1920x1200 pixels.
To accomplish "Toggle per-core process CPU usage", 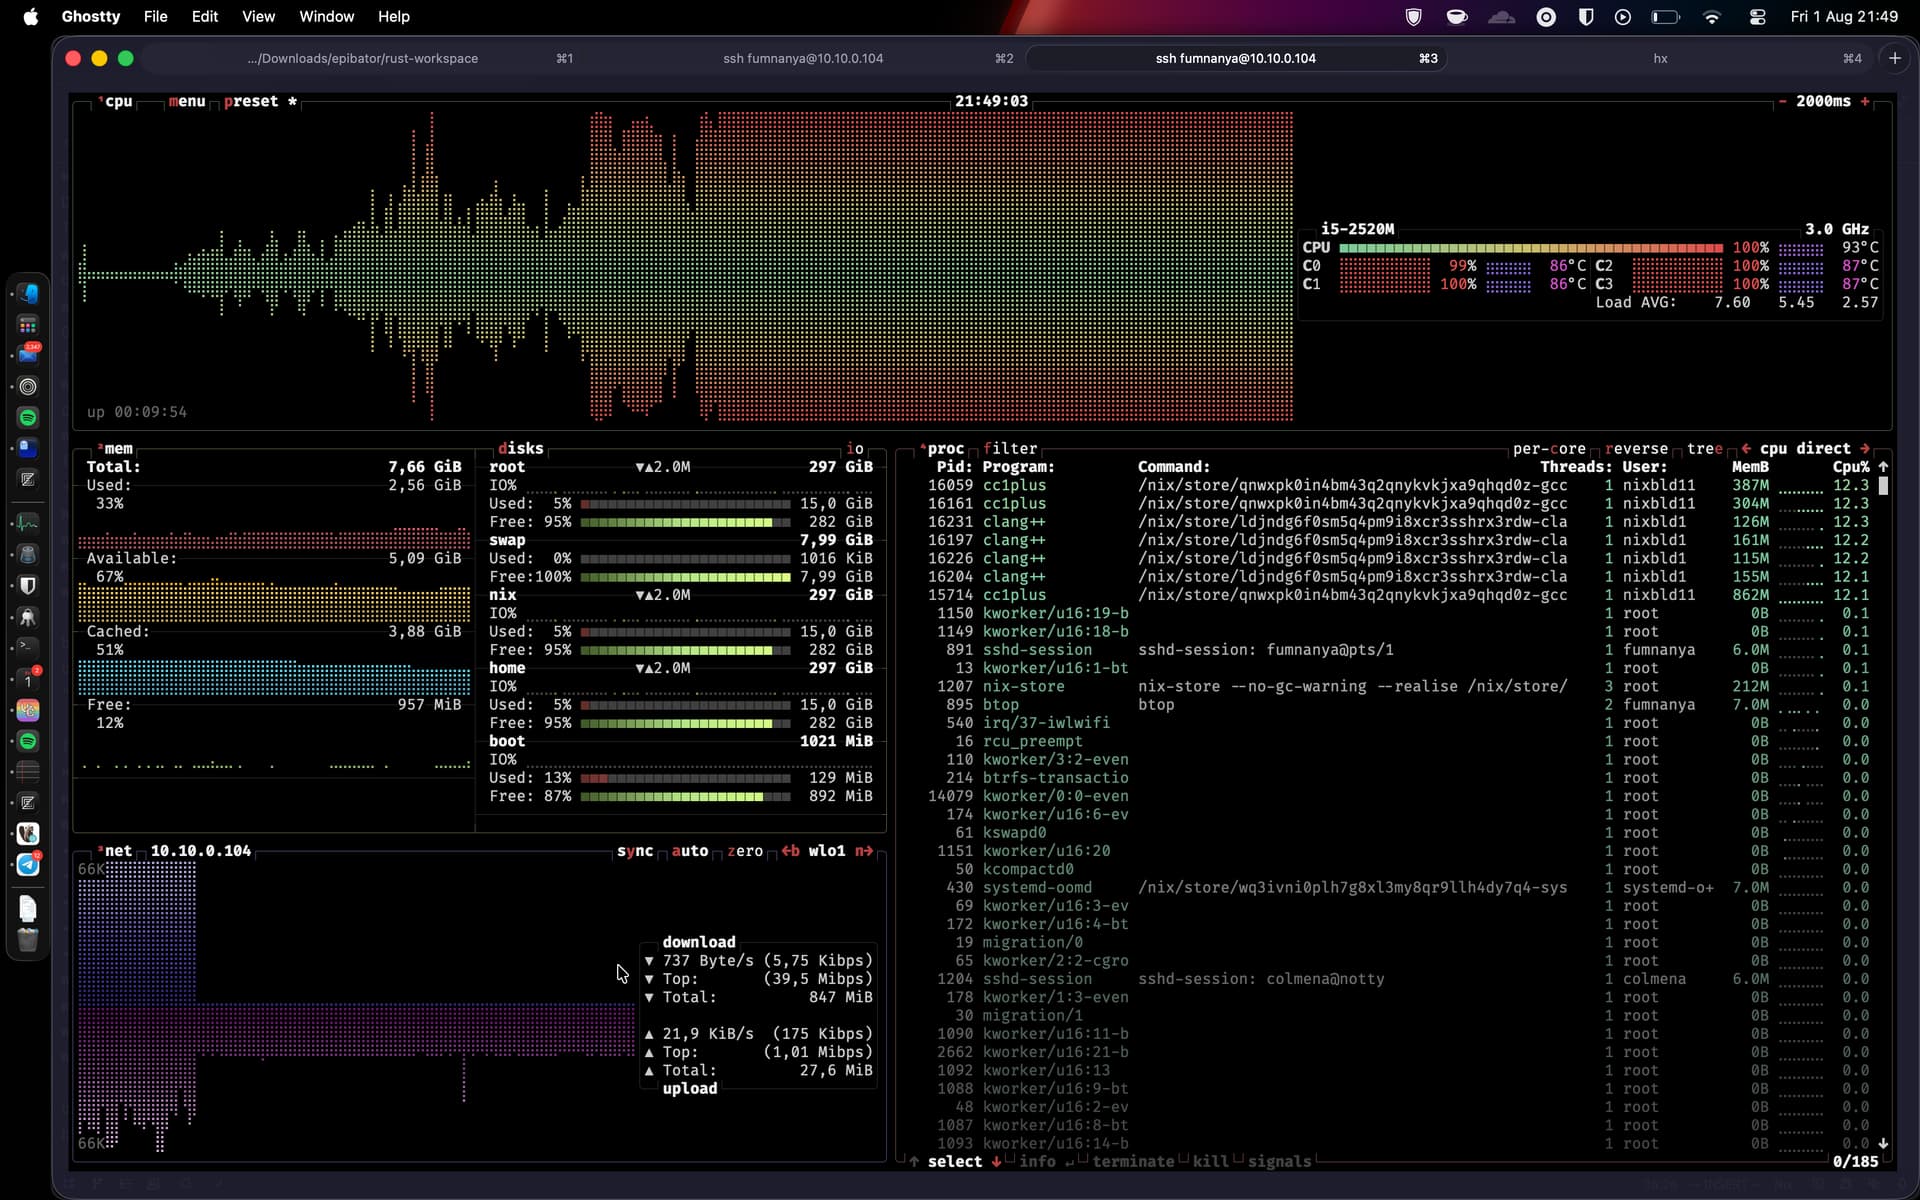I will click(x=1549, y=448).
